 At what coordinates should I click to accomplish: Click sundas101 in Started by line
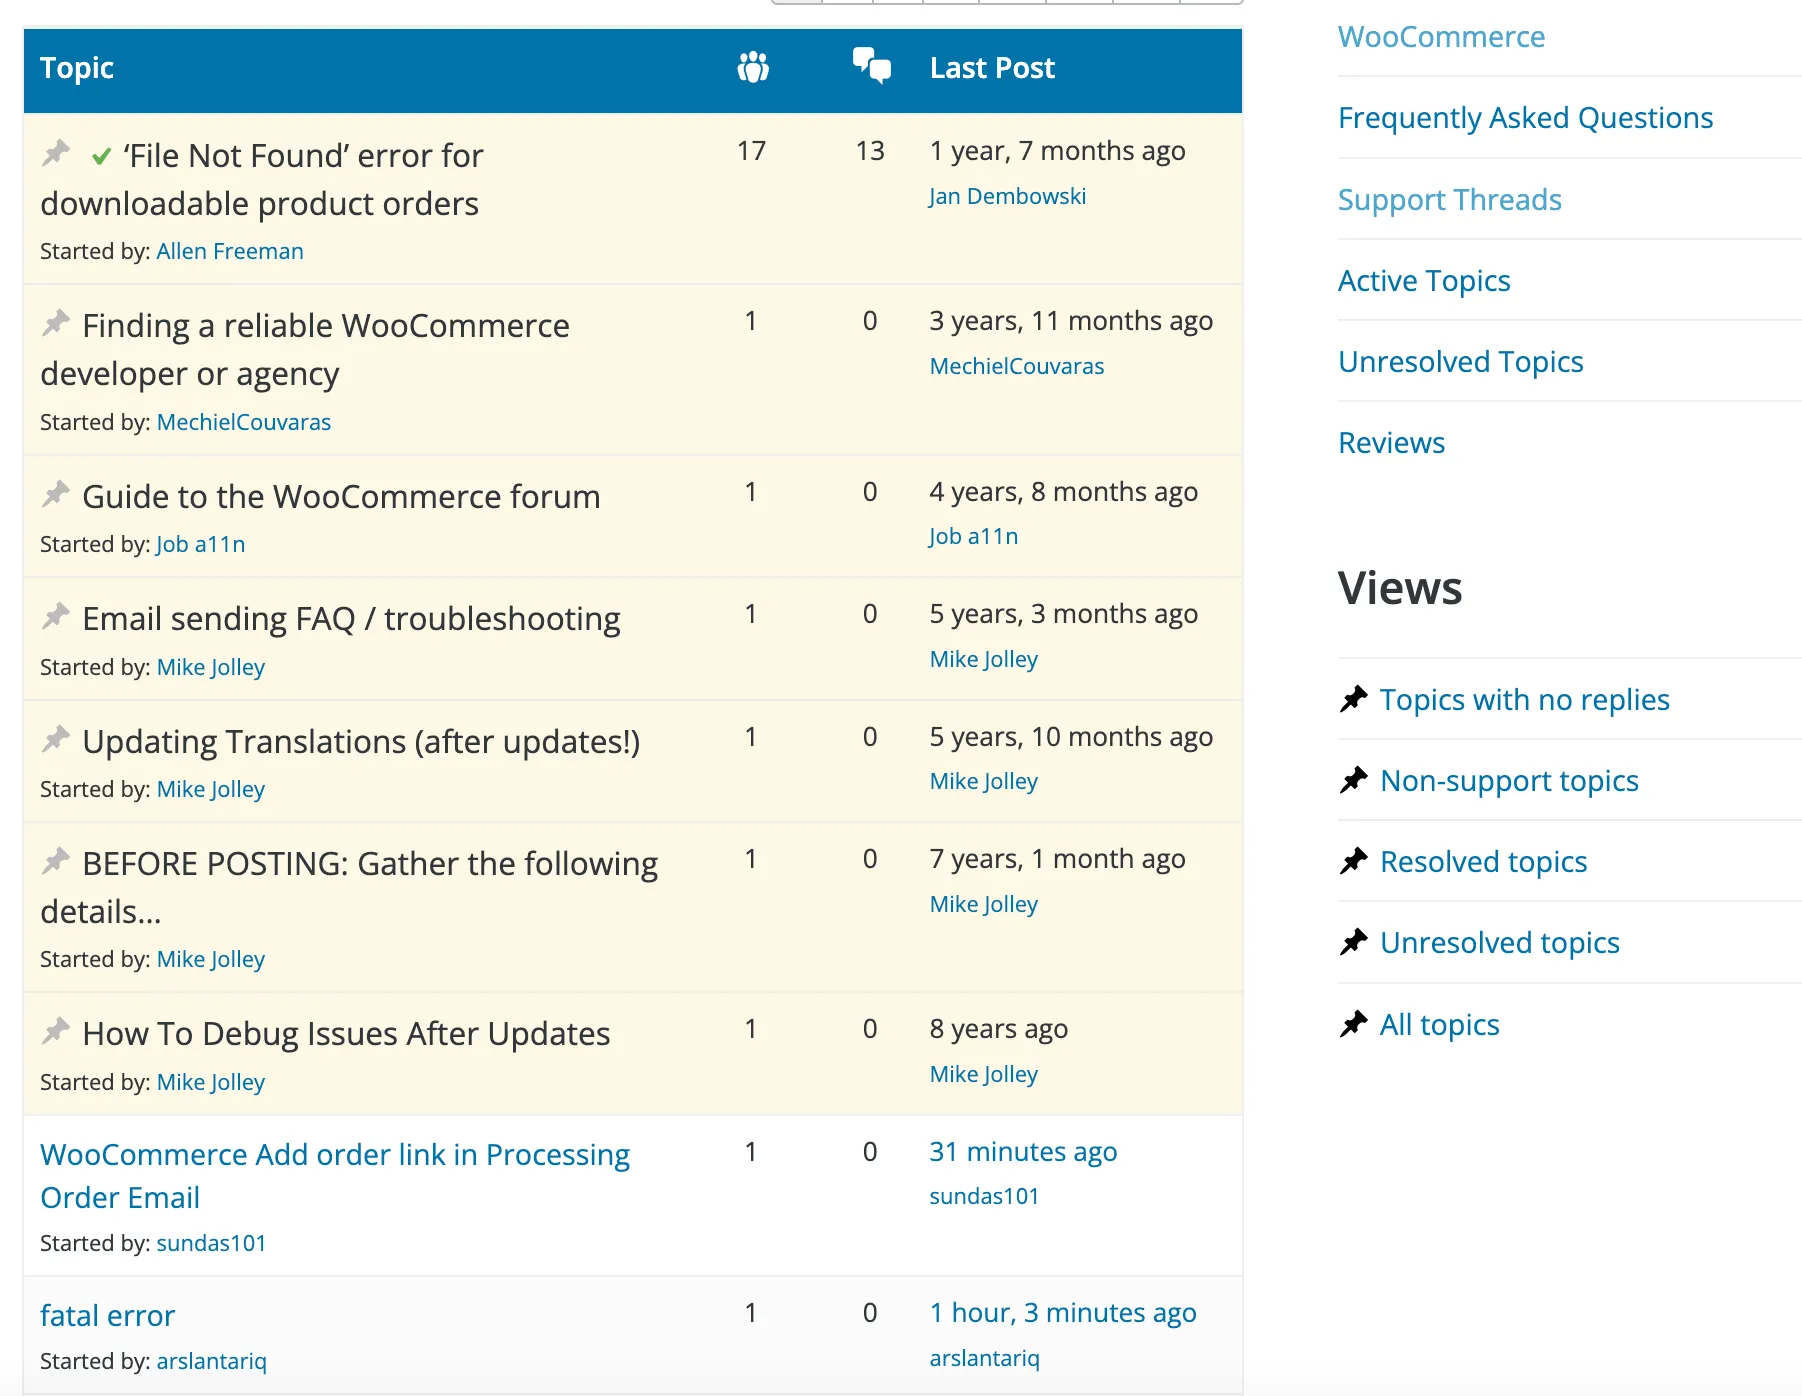click(211, 1243)
